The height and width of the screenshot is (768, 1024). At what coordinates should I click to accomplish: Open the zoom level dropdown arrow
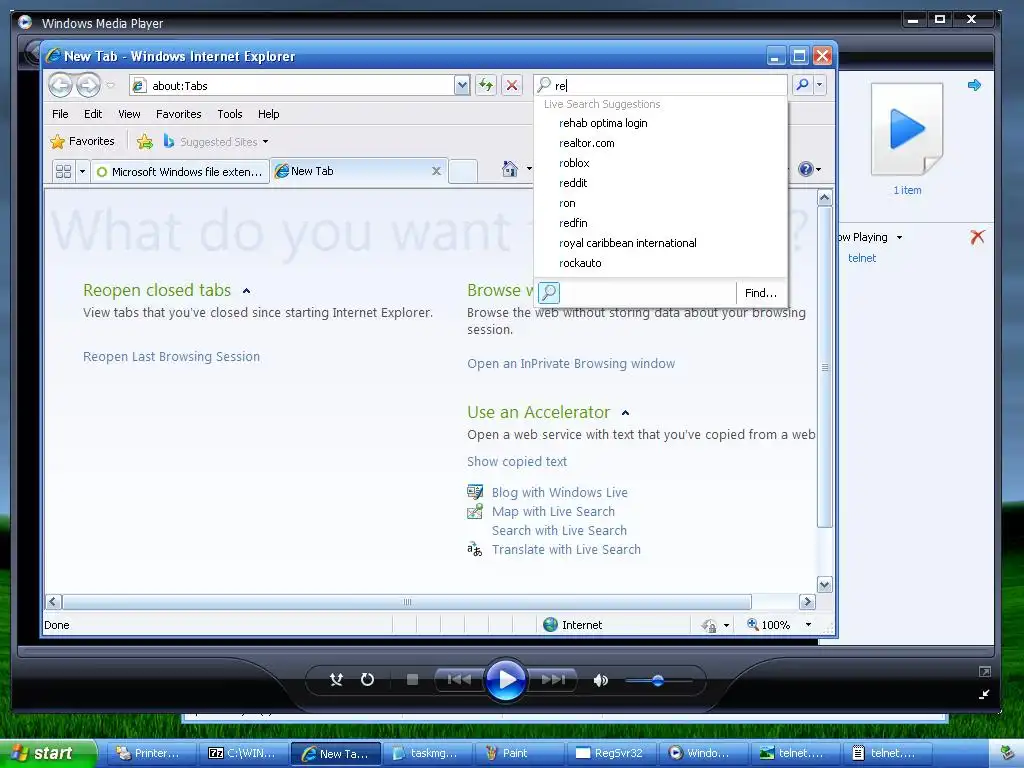pyautogui.click(x=808, y=625)
